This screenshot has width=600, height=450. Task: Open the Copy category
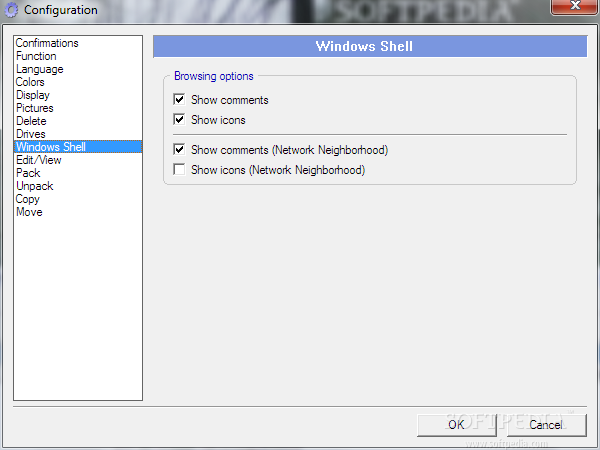click(78, 199)
